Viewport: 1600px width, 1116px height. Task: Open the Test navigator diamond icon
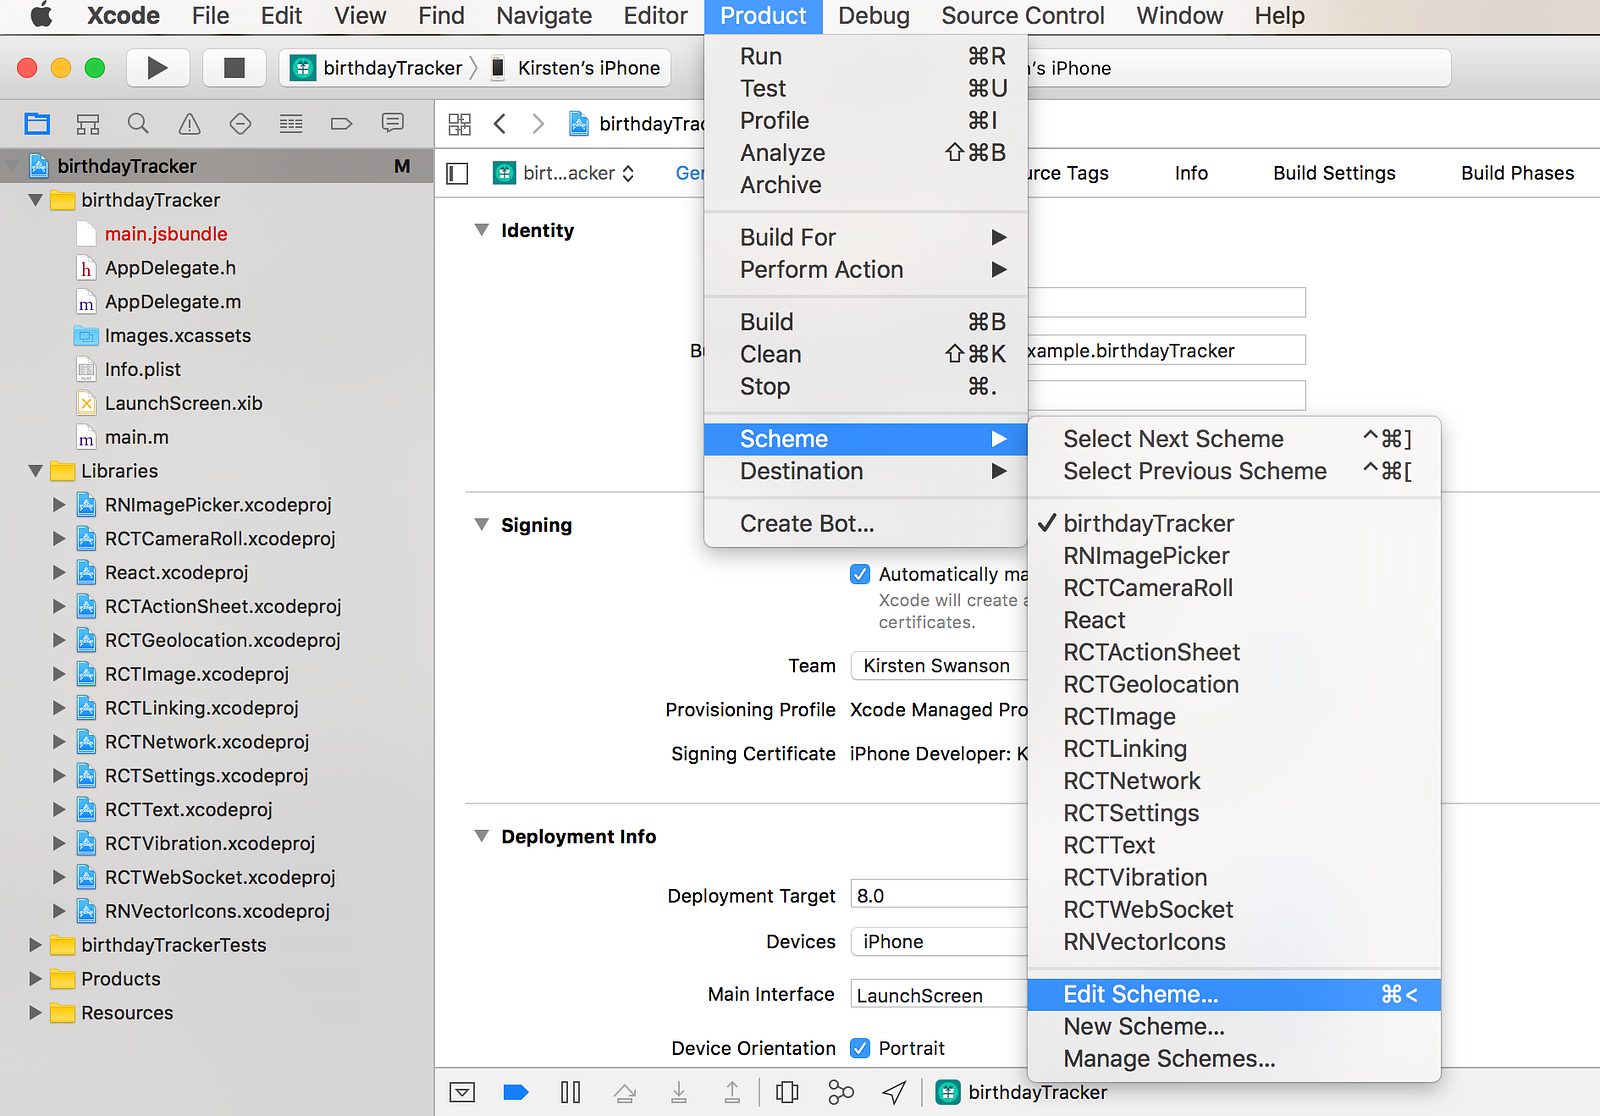[x=240, y=124]
